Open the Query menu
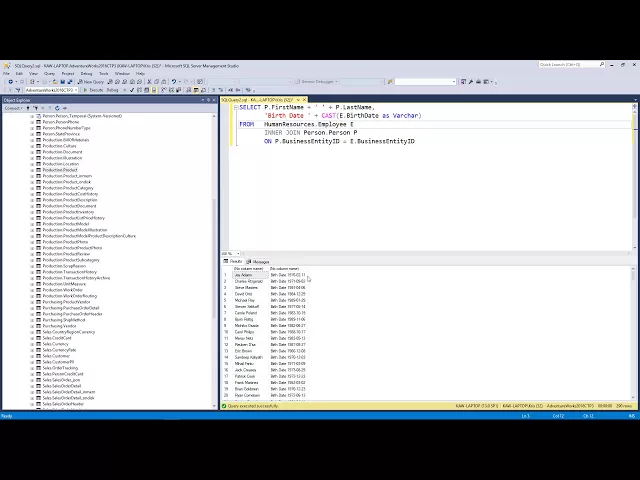 pyautogui.click(x=49, y=73)
